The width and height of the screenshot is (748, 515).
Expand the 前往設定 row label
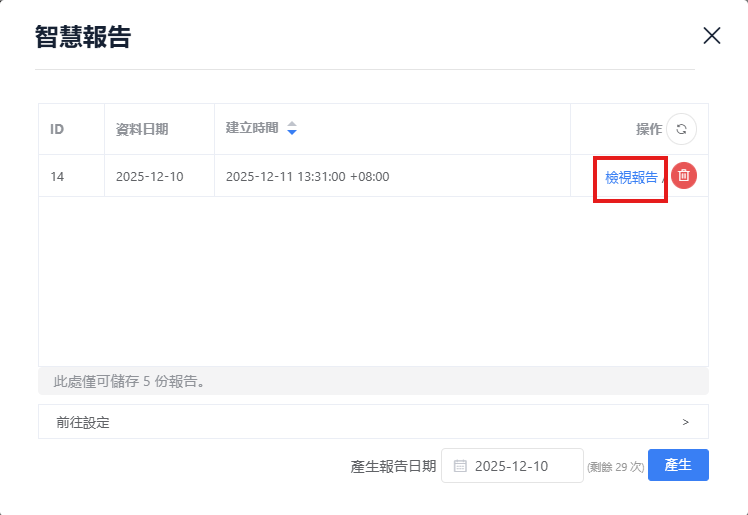click(x=83, y=422)
